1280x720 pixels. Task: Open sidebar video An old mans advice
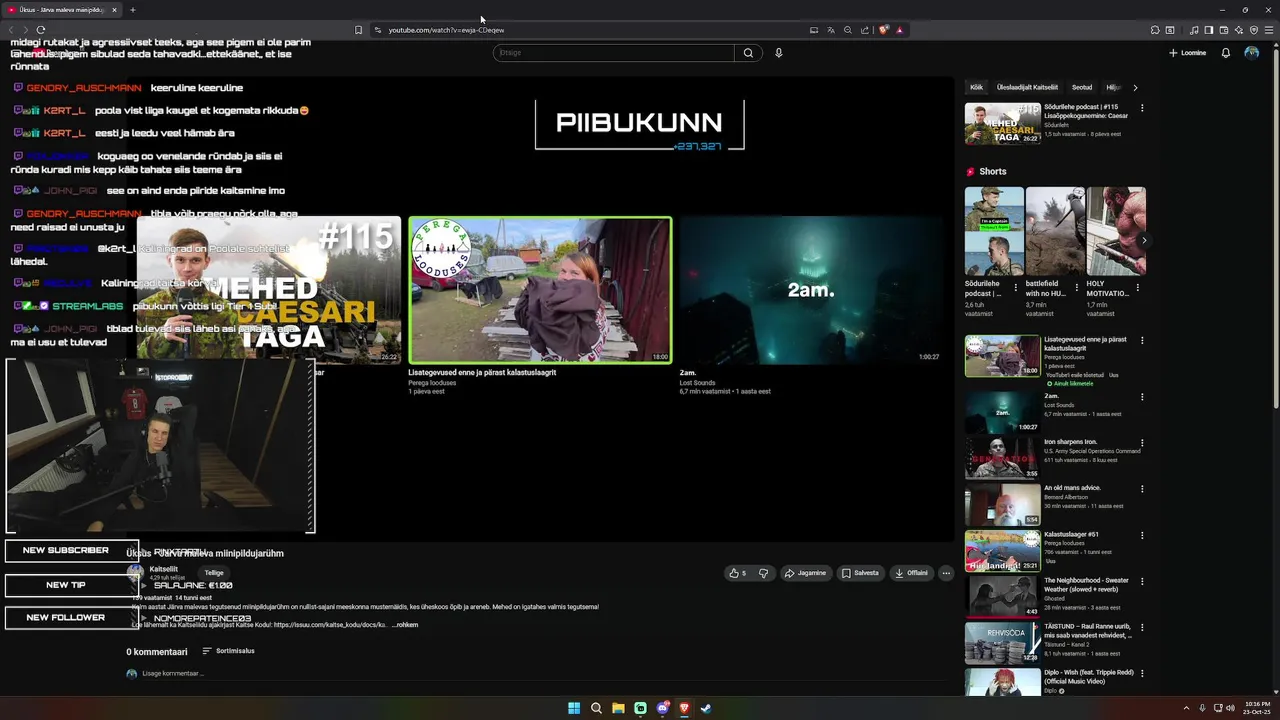point(1002,505)
